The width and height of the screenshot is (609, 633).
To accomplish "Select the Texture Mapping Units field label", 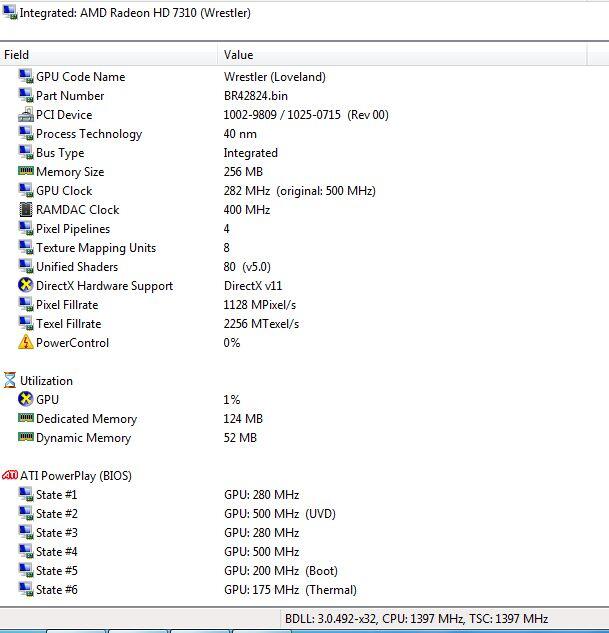I will [x=96, y=248].
